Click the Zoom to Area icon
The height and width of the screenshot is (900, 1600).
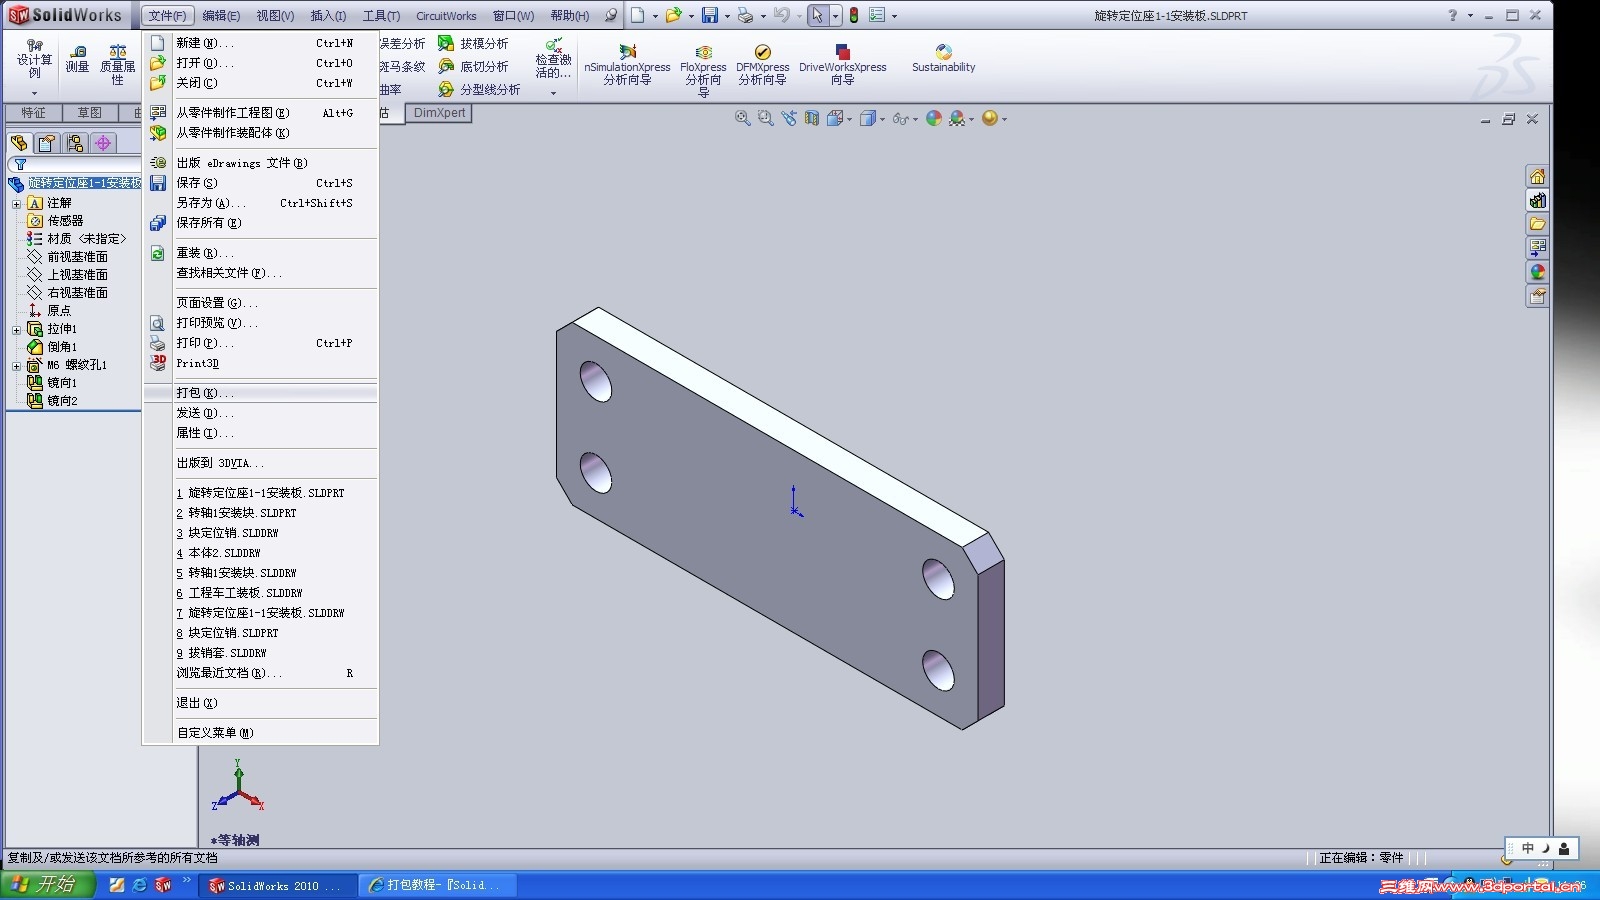766,118
